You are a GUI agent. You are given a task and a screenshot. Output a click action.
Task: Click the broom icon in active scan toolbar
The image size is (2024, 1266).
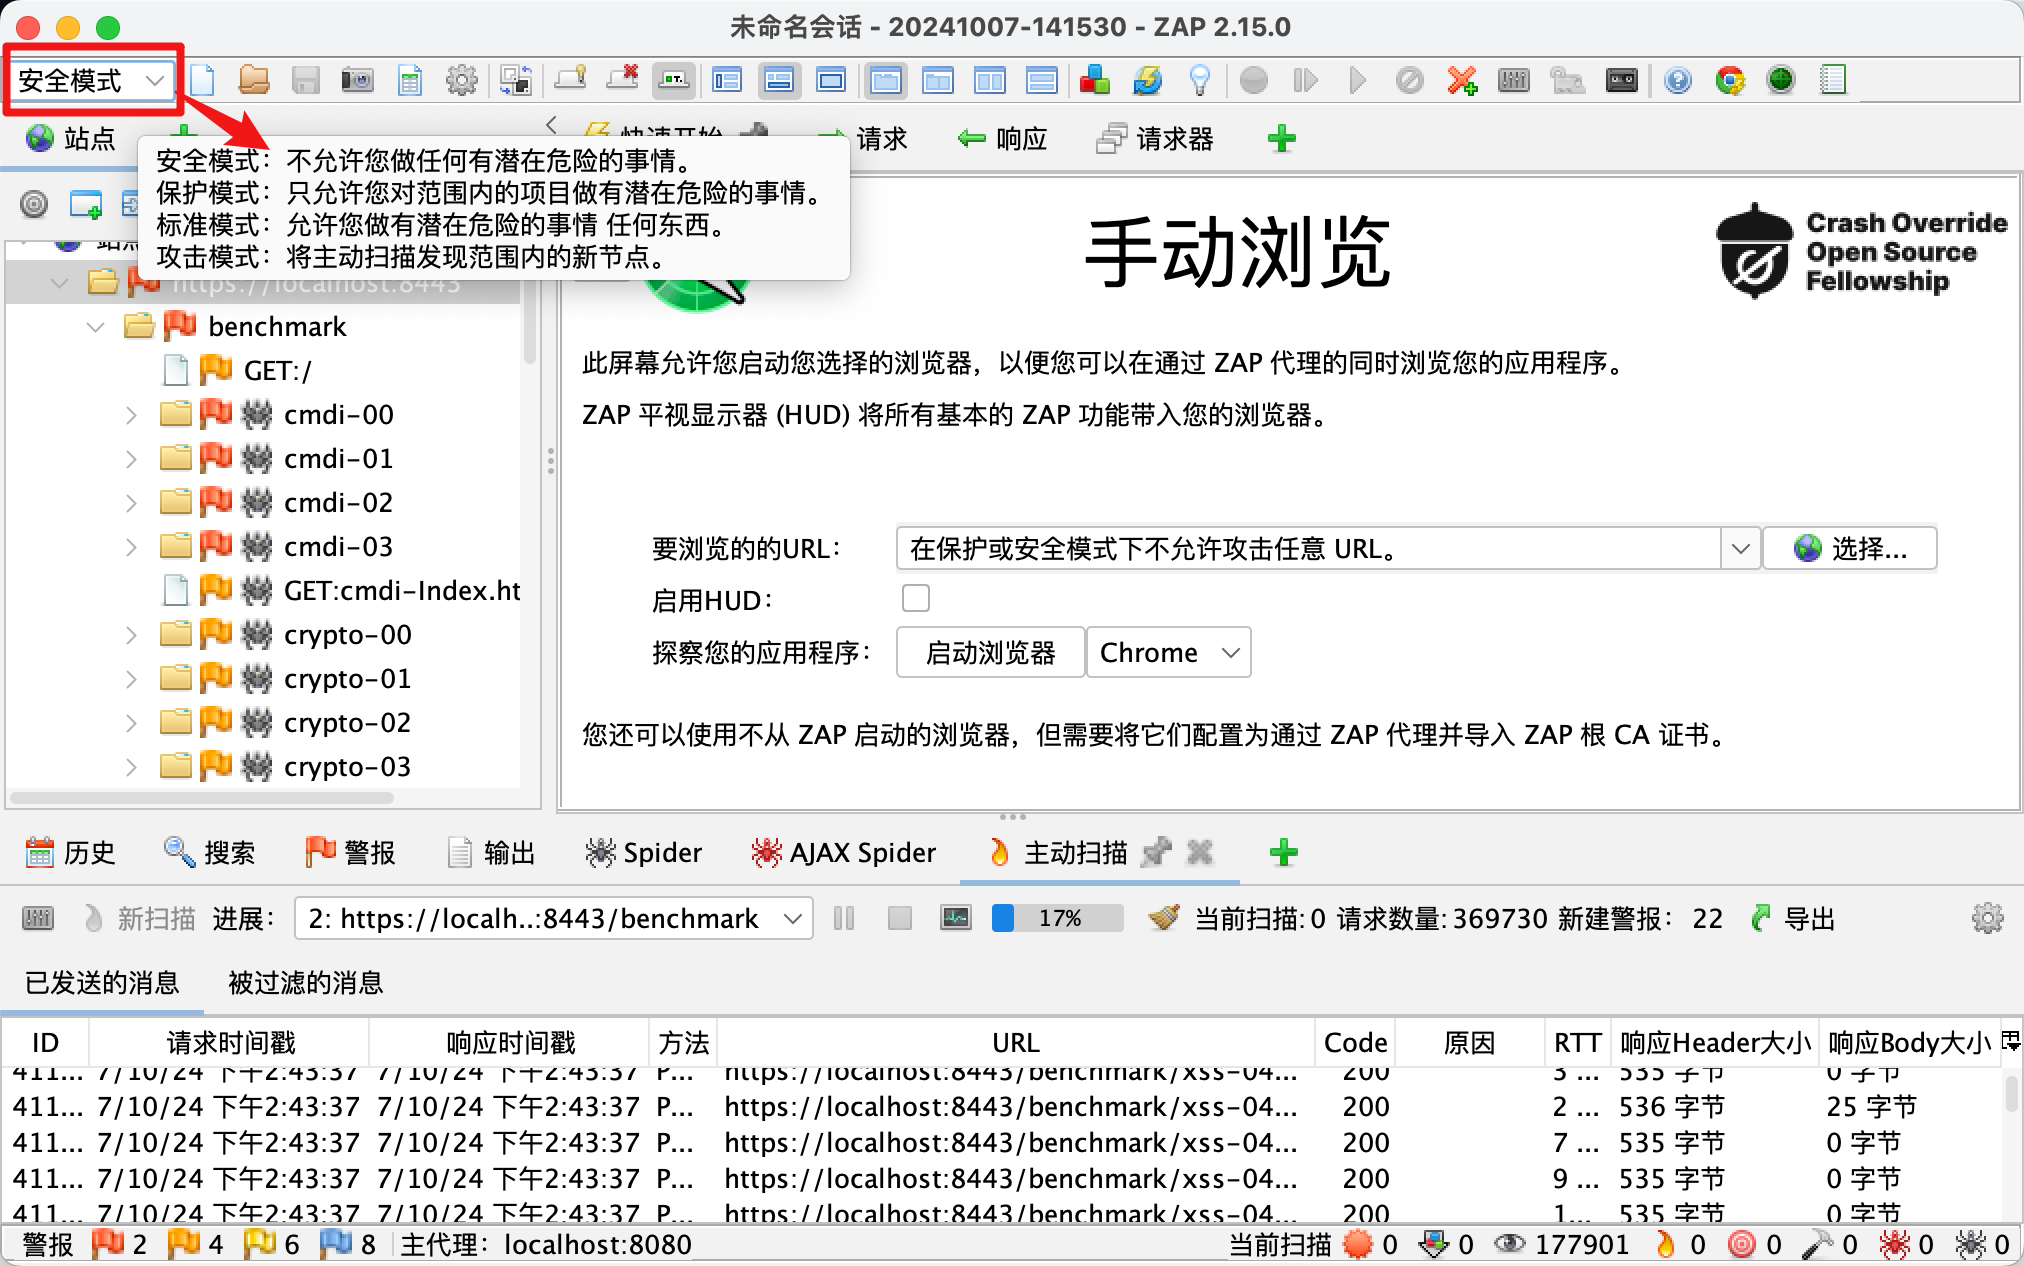(x=1164, y=917)
